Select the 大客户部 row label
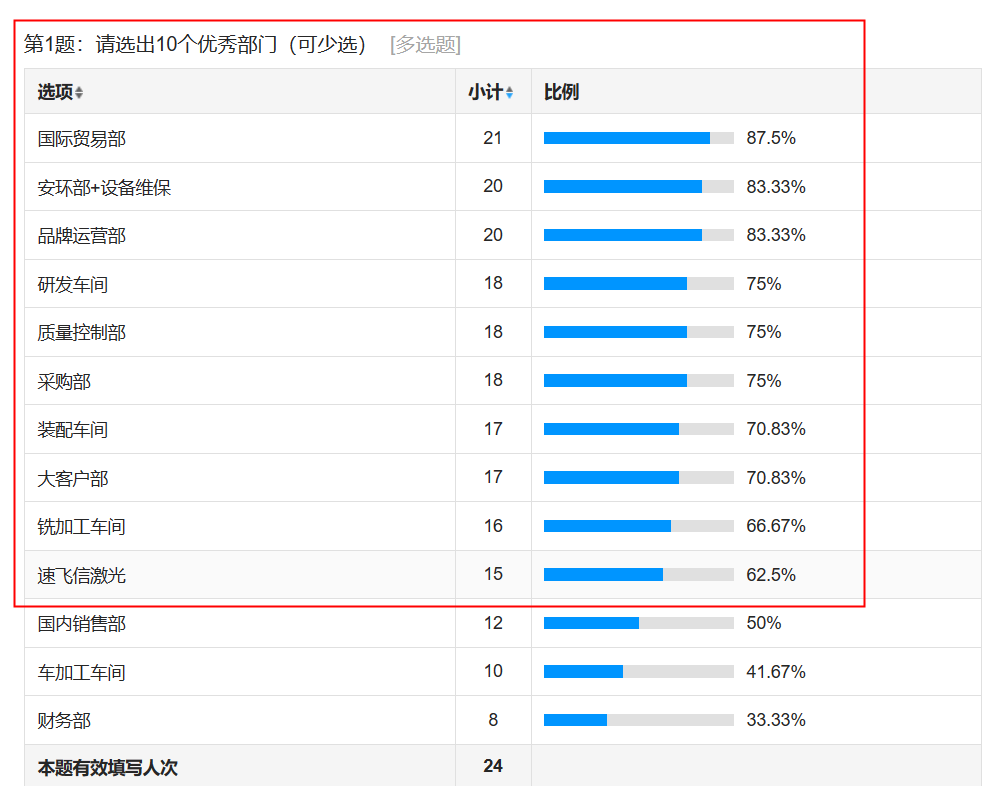 (73, 479)
